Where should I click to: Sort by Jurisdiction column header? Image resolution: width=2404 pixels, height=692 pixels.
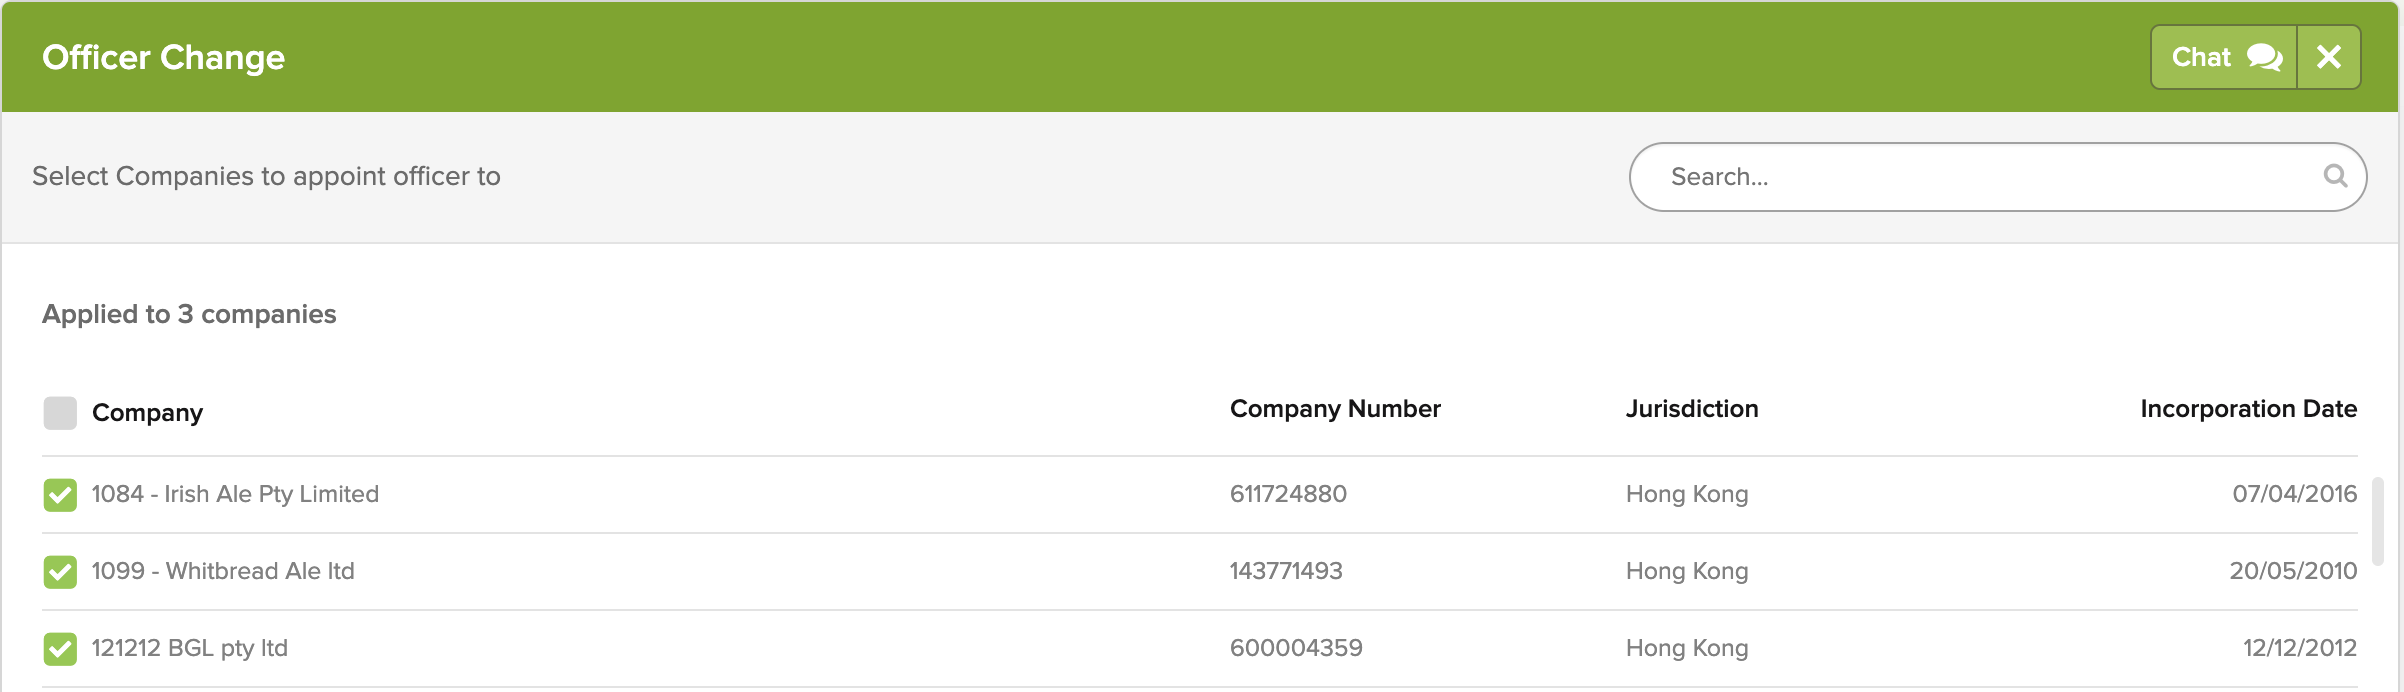point(1691,409)
